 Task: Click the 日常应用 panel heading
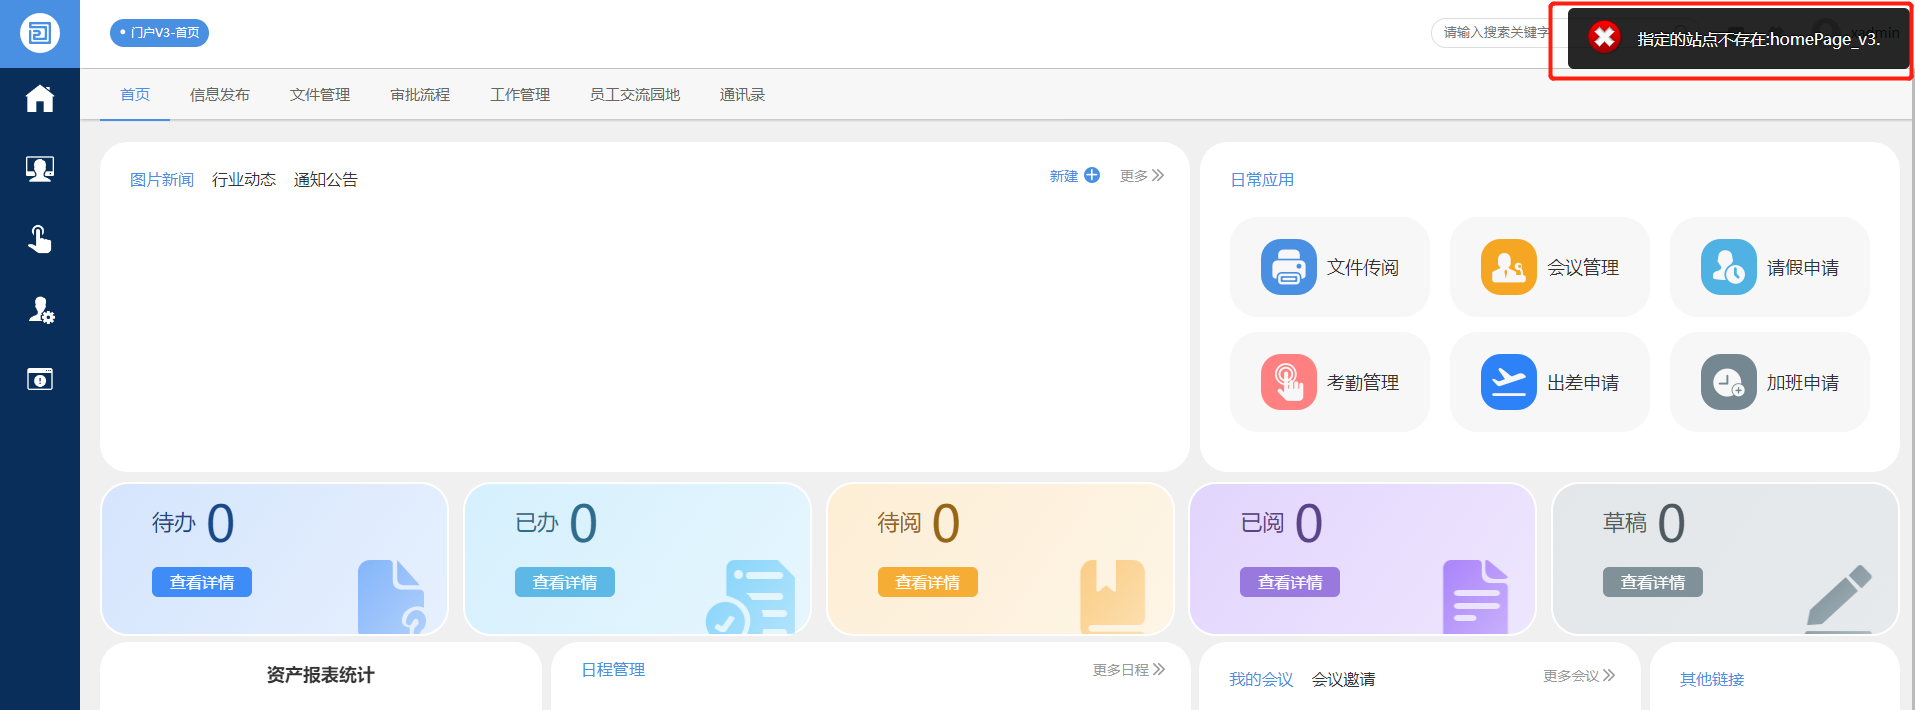click(x=1262, y=179)
